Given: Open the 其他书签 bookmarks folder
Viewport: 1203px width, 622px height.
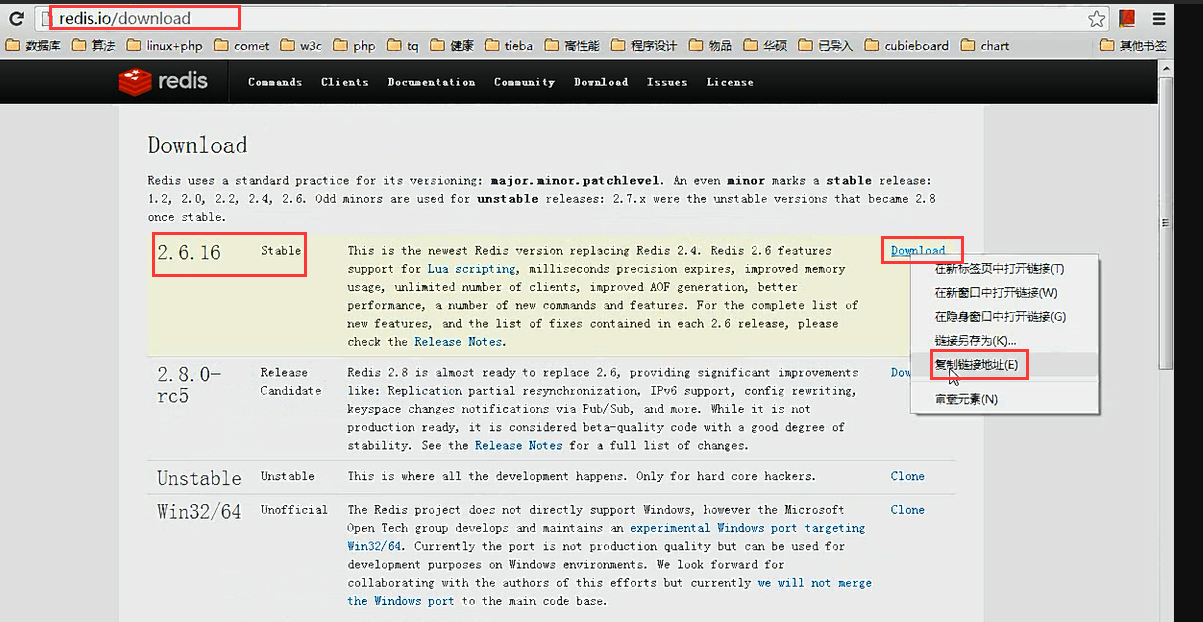Looking at the screenshot, I should coord(1133,45).
